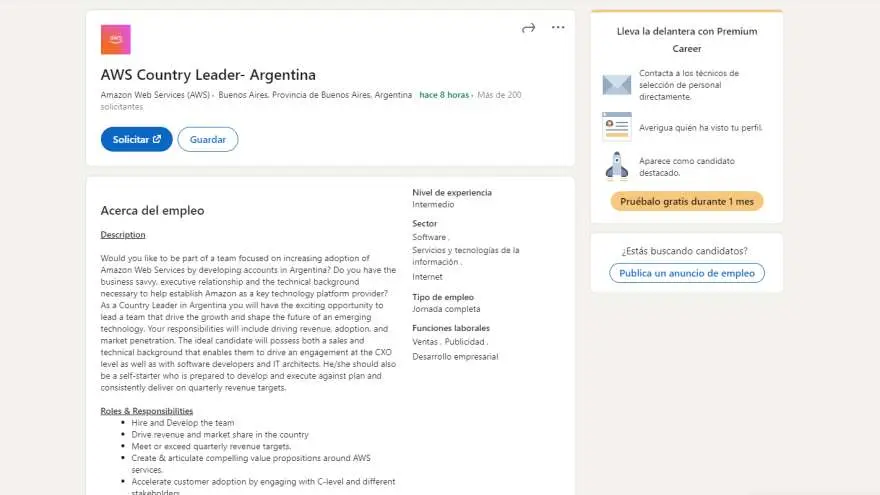Viewport: 880px width, 495px height.
Task: Click the AWS Country Leader- Argentina title
Action: pos(208,75)
